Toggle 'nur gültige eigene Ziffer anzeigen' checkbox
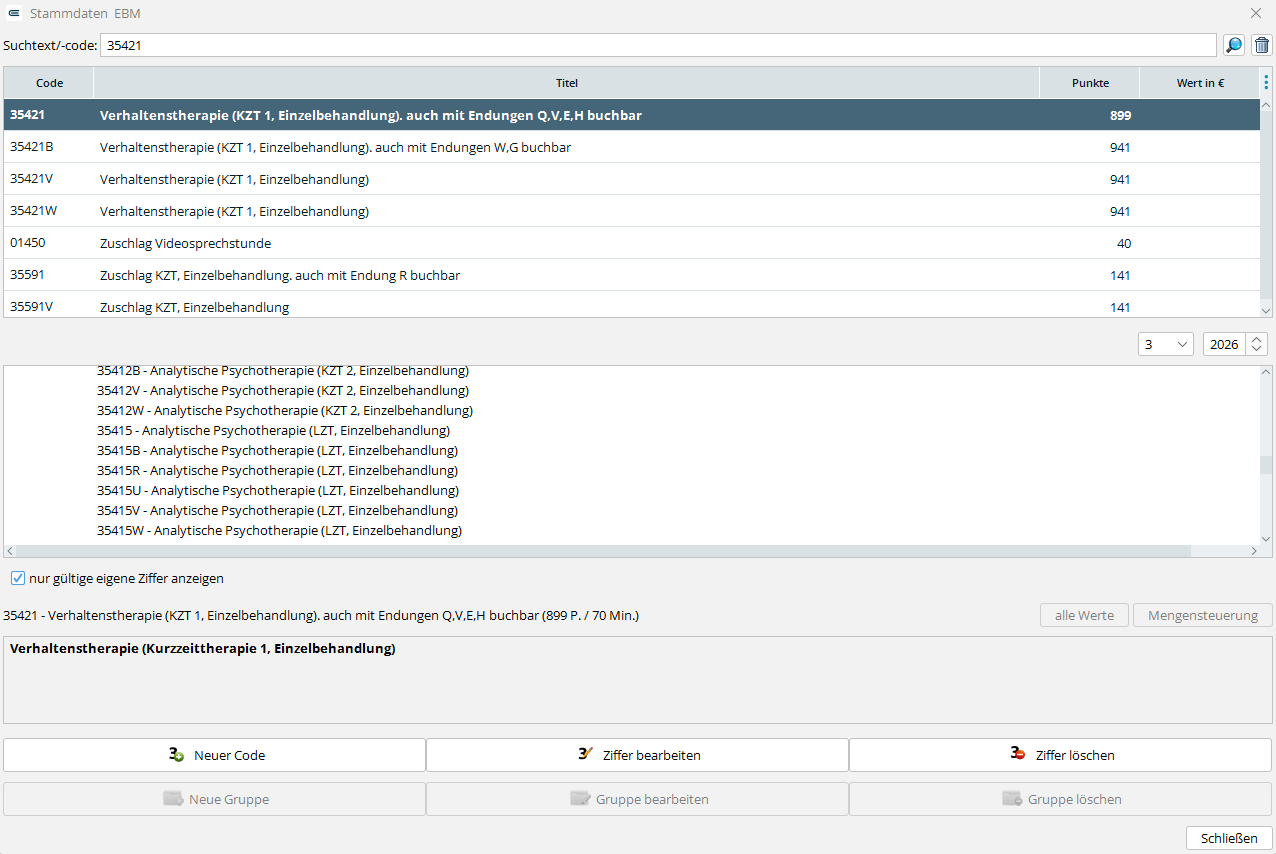Viewport: 1276px width, 854px height. point(18,578)
